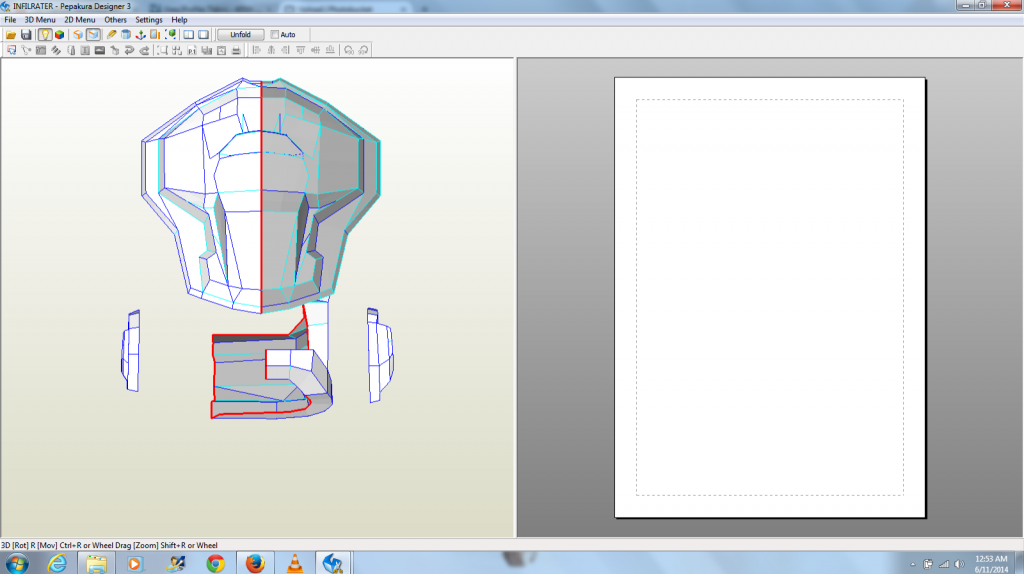
Task: Click the blue anchor icon in toolbar
Action: 140,35
